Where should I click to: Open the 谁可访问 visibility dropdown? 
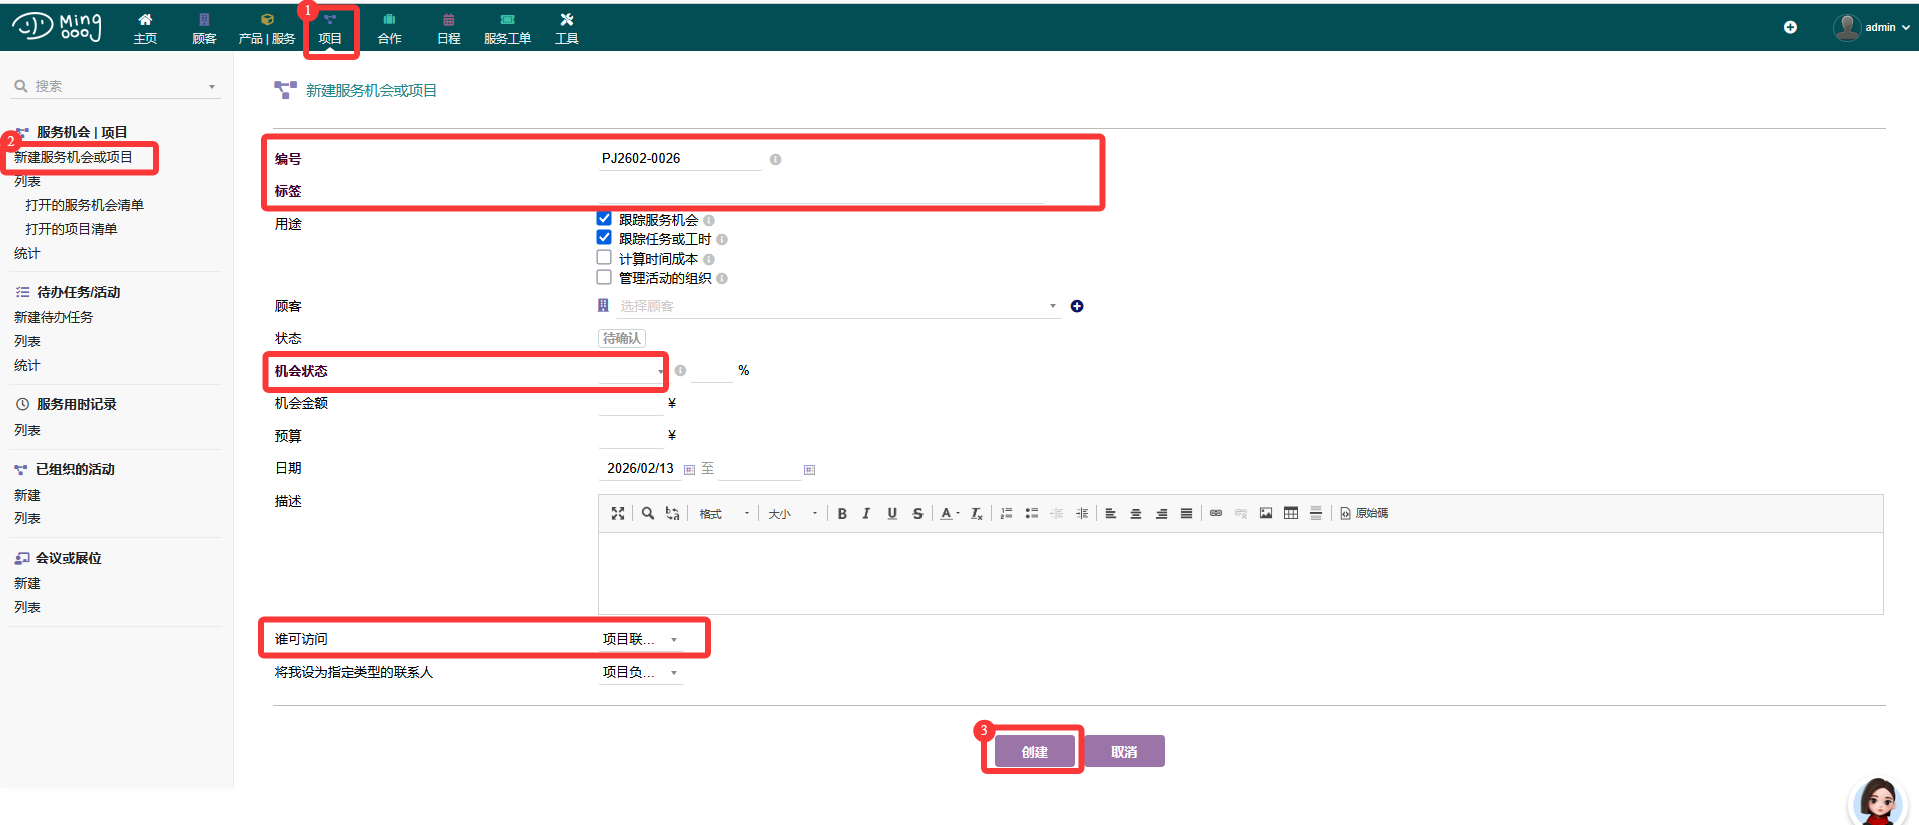click(x=640, y=640)
